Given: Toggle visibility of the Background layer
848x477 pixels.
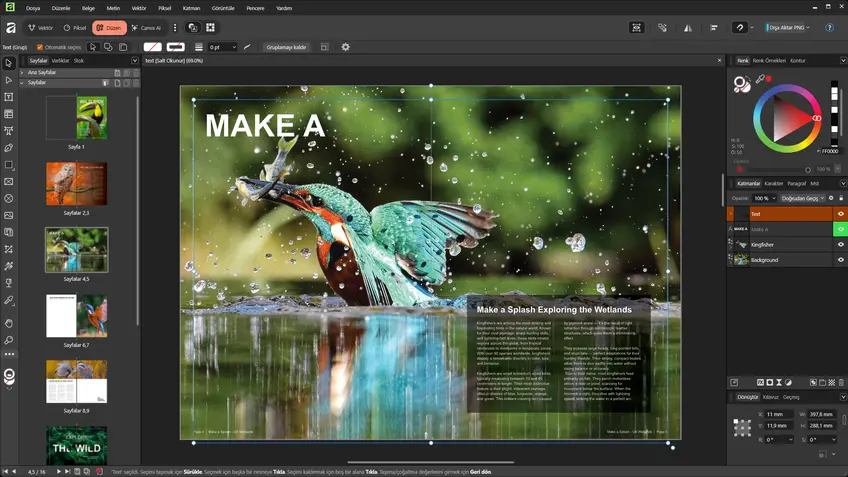Looking at the screenshot, I should click(840, 260).
